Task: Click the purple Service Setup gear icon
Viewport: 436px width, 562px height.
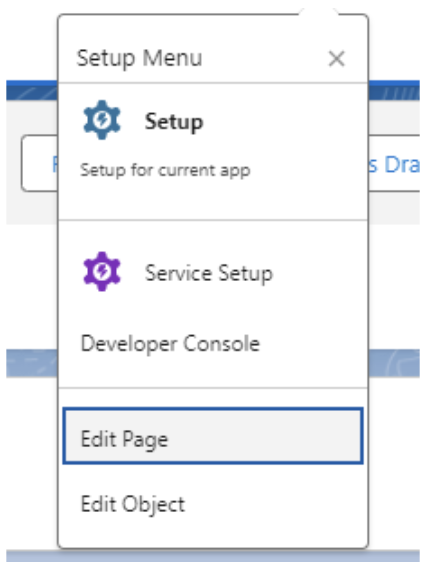Action: (102, 271)
